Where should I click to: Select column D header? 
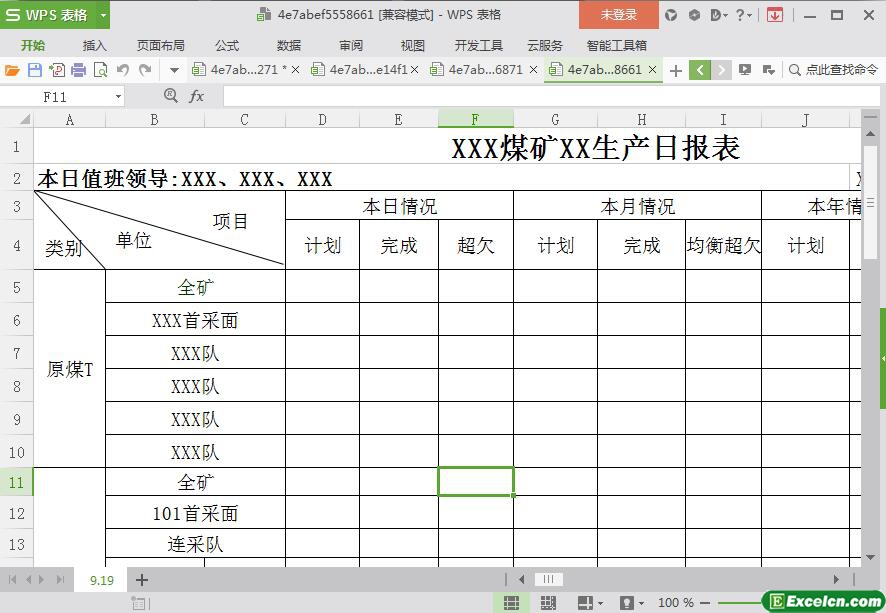322,119
